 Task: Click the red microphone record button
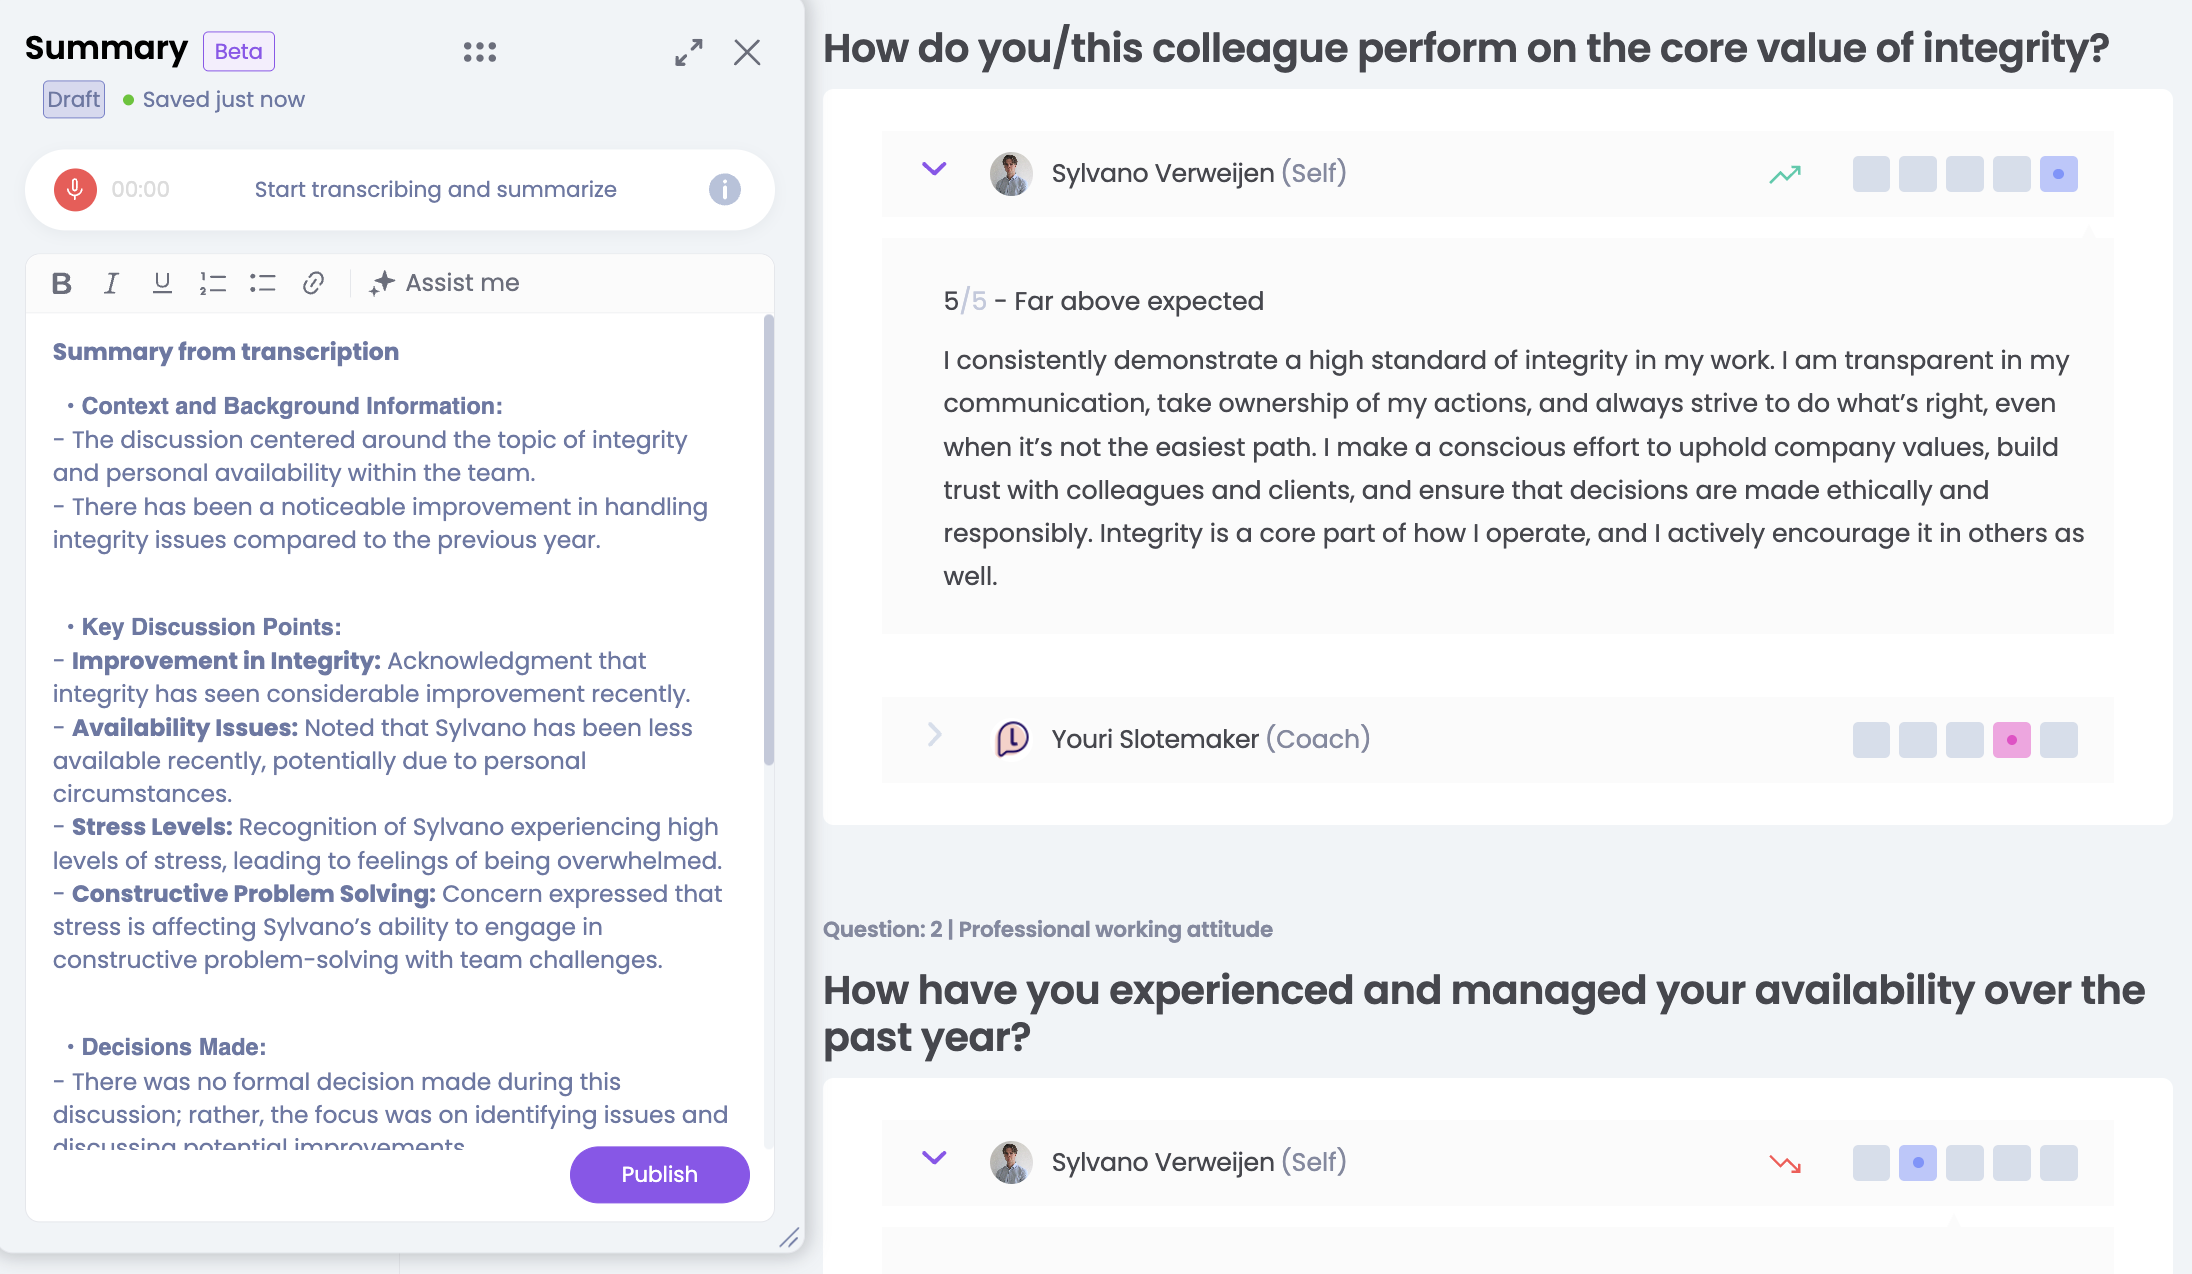(75, 189)
